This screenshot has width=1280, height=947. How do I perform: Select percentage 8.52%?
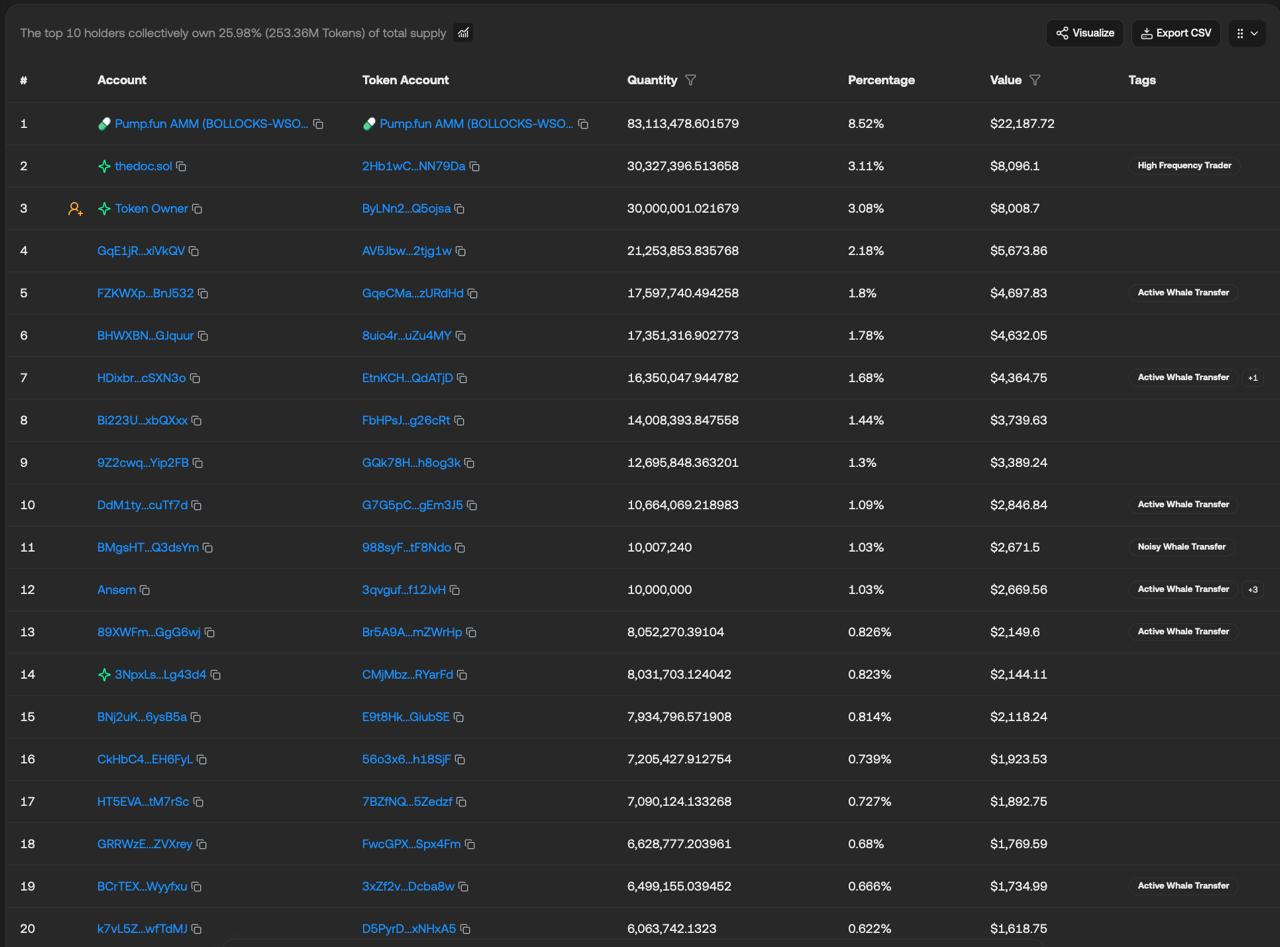866,124
